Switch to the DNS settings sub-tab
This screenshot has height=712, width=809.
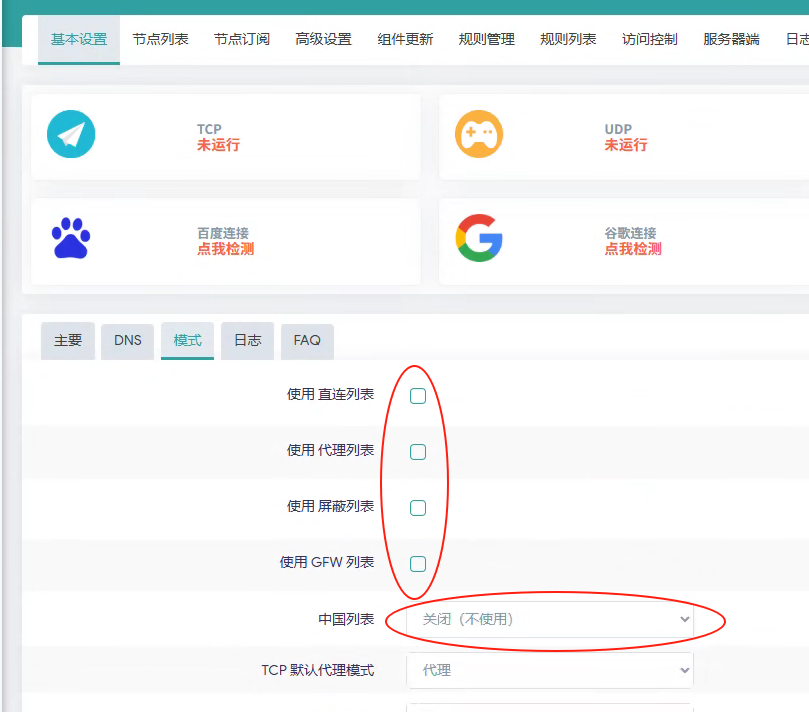tap(127, 341)
